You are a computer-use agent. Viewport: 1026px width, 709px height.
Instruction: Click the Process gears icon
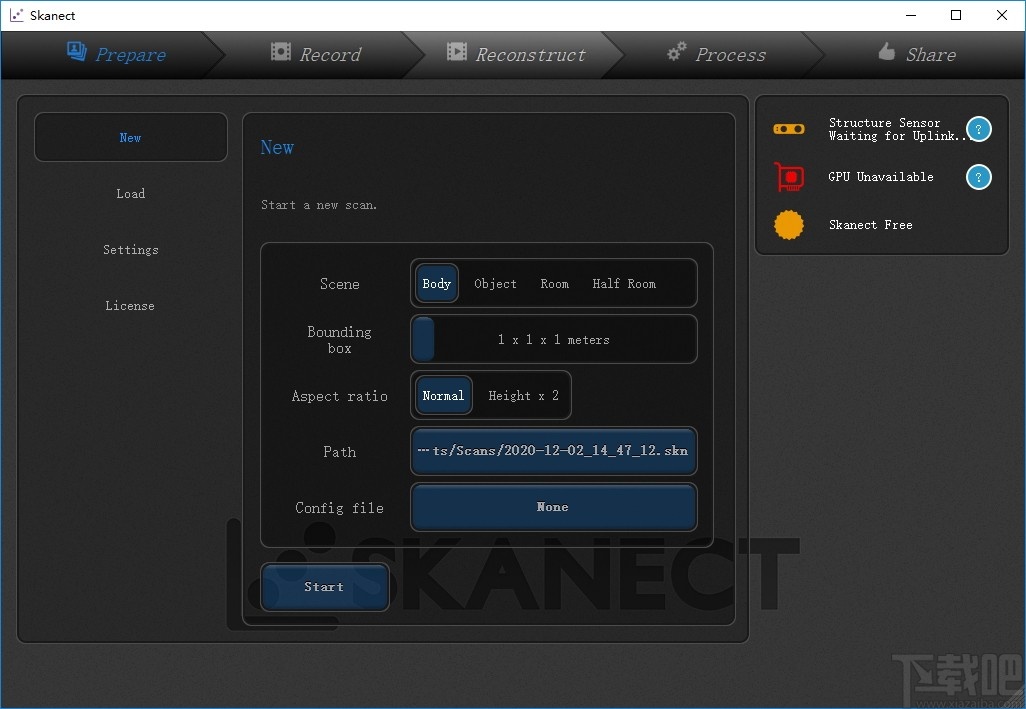[677, 53]
